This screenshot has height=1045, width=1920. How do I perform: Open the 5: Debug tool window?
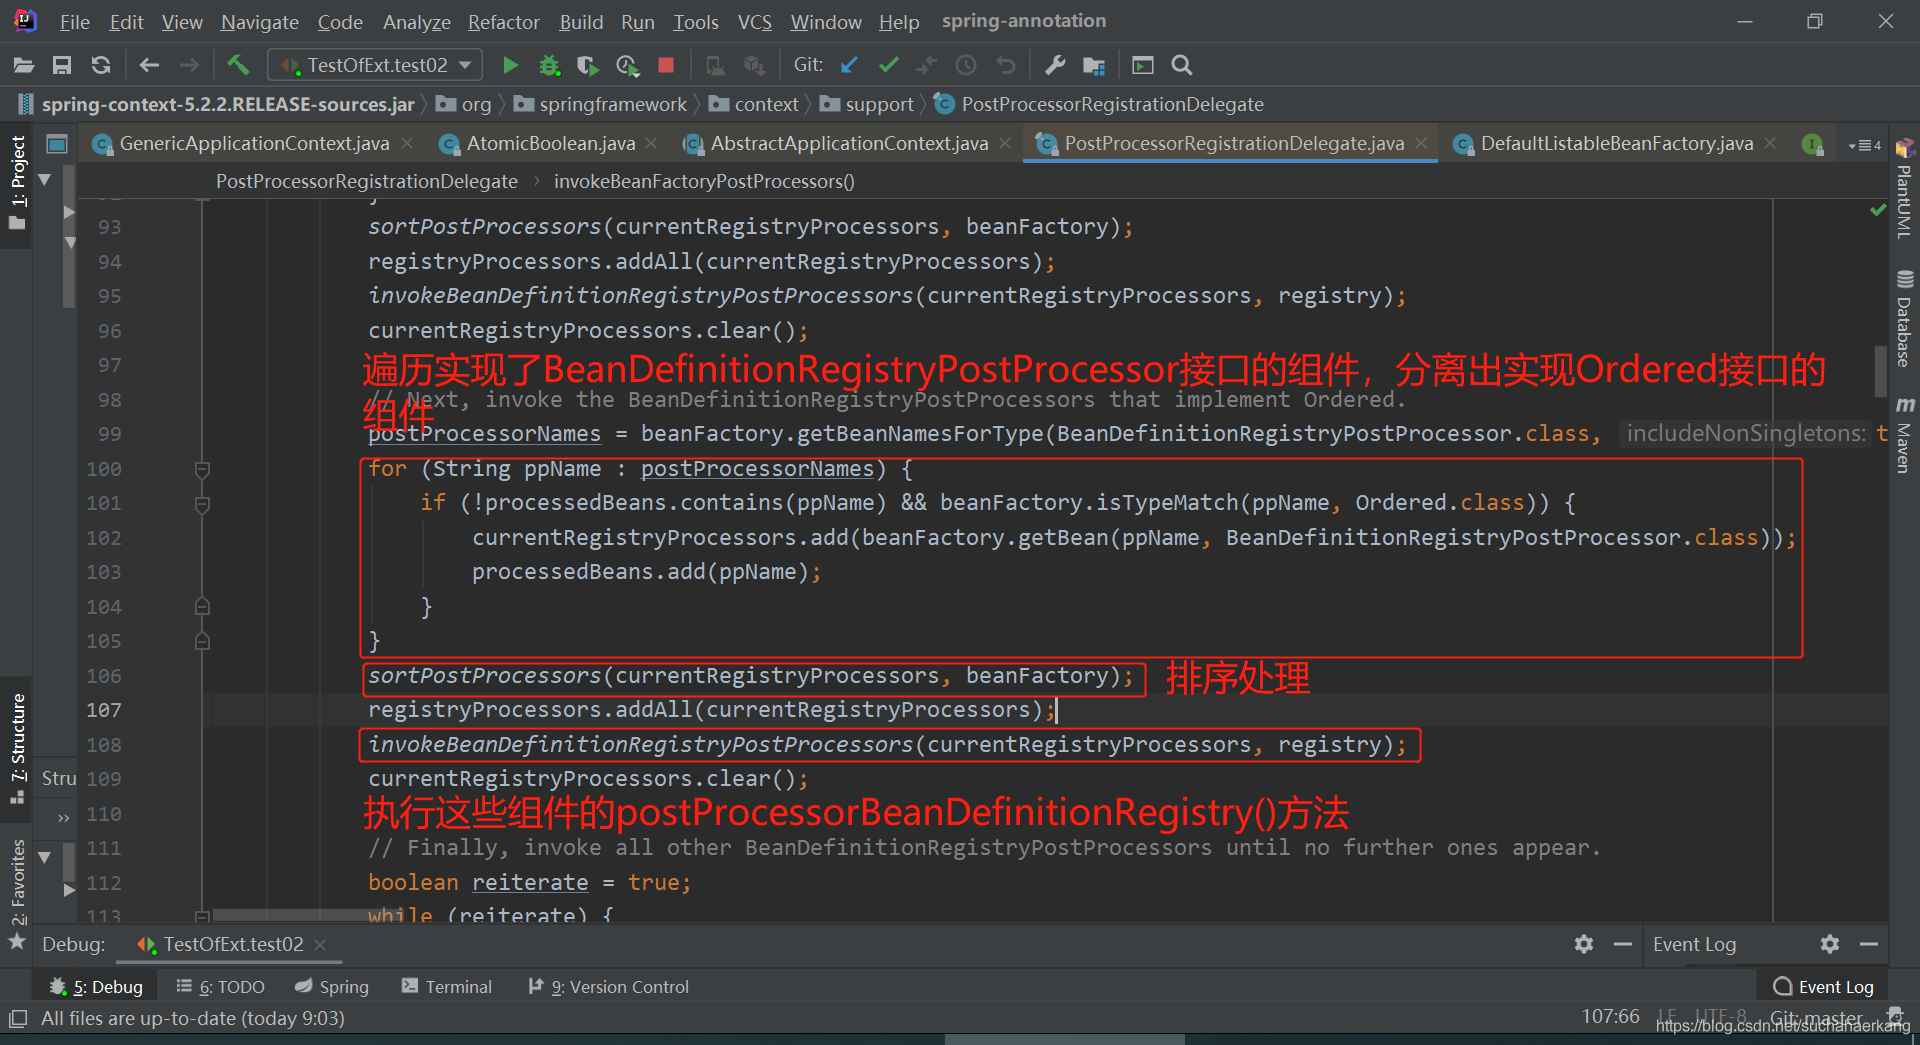(96, 987)
